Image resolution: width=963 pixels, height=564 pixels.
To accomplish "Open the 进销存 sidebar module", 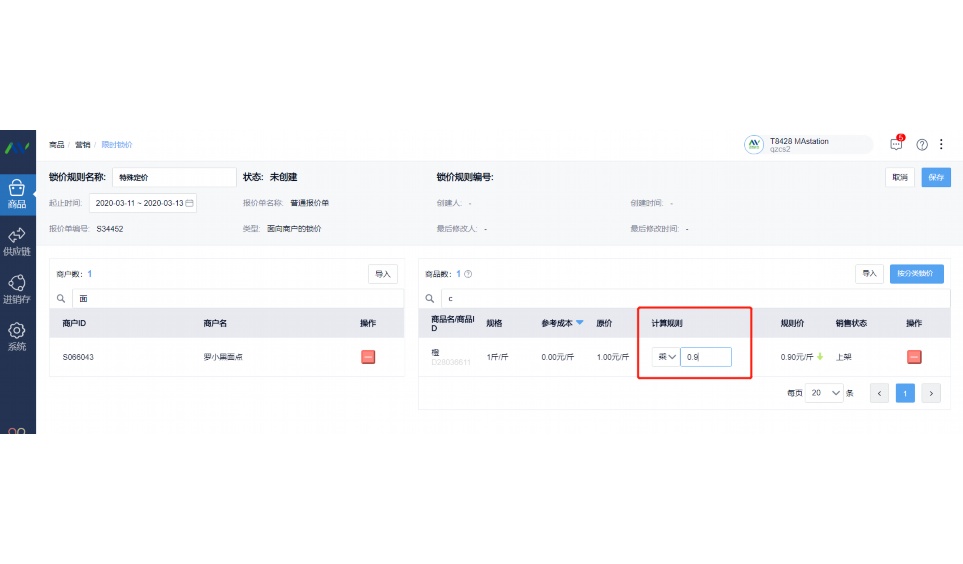I will point(17,289).
